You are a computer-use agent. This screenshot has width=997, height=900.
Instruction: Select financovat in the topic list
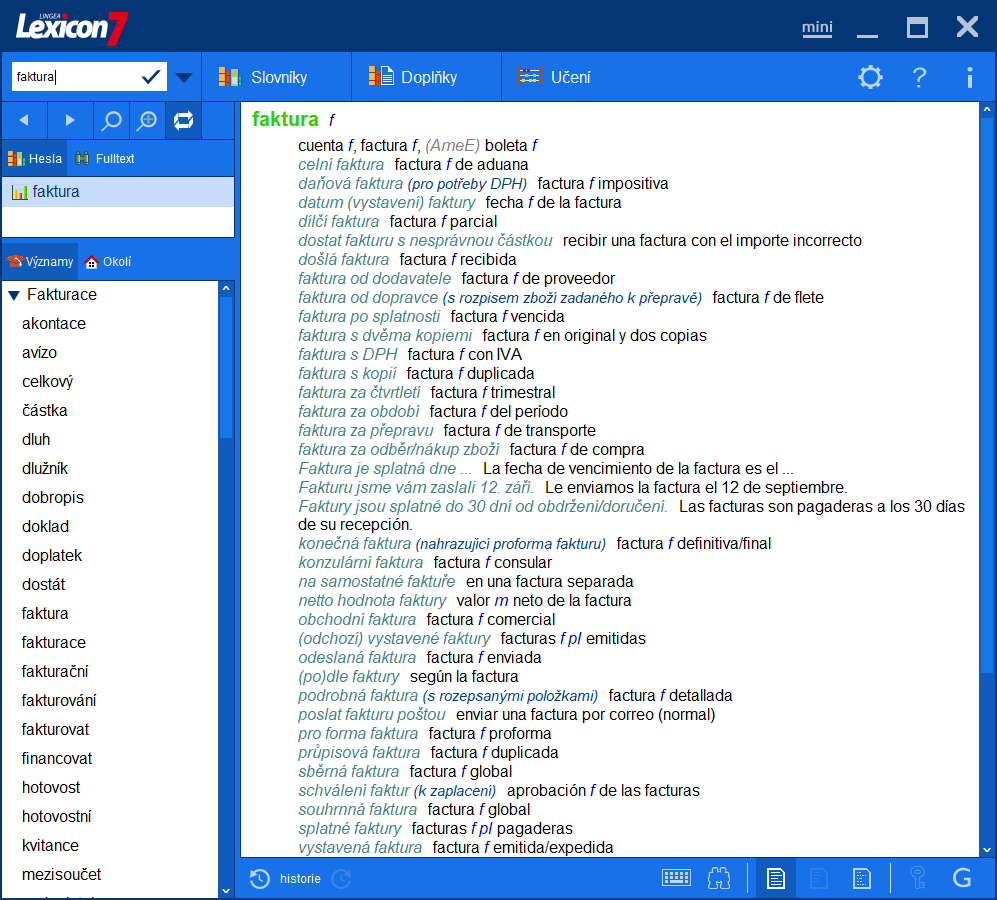point(57,758)
